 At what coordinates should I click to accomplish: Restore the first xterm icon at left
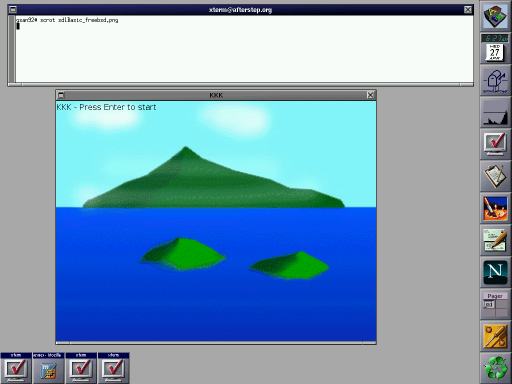16,368
